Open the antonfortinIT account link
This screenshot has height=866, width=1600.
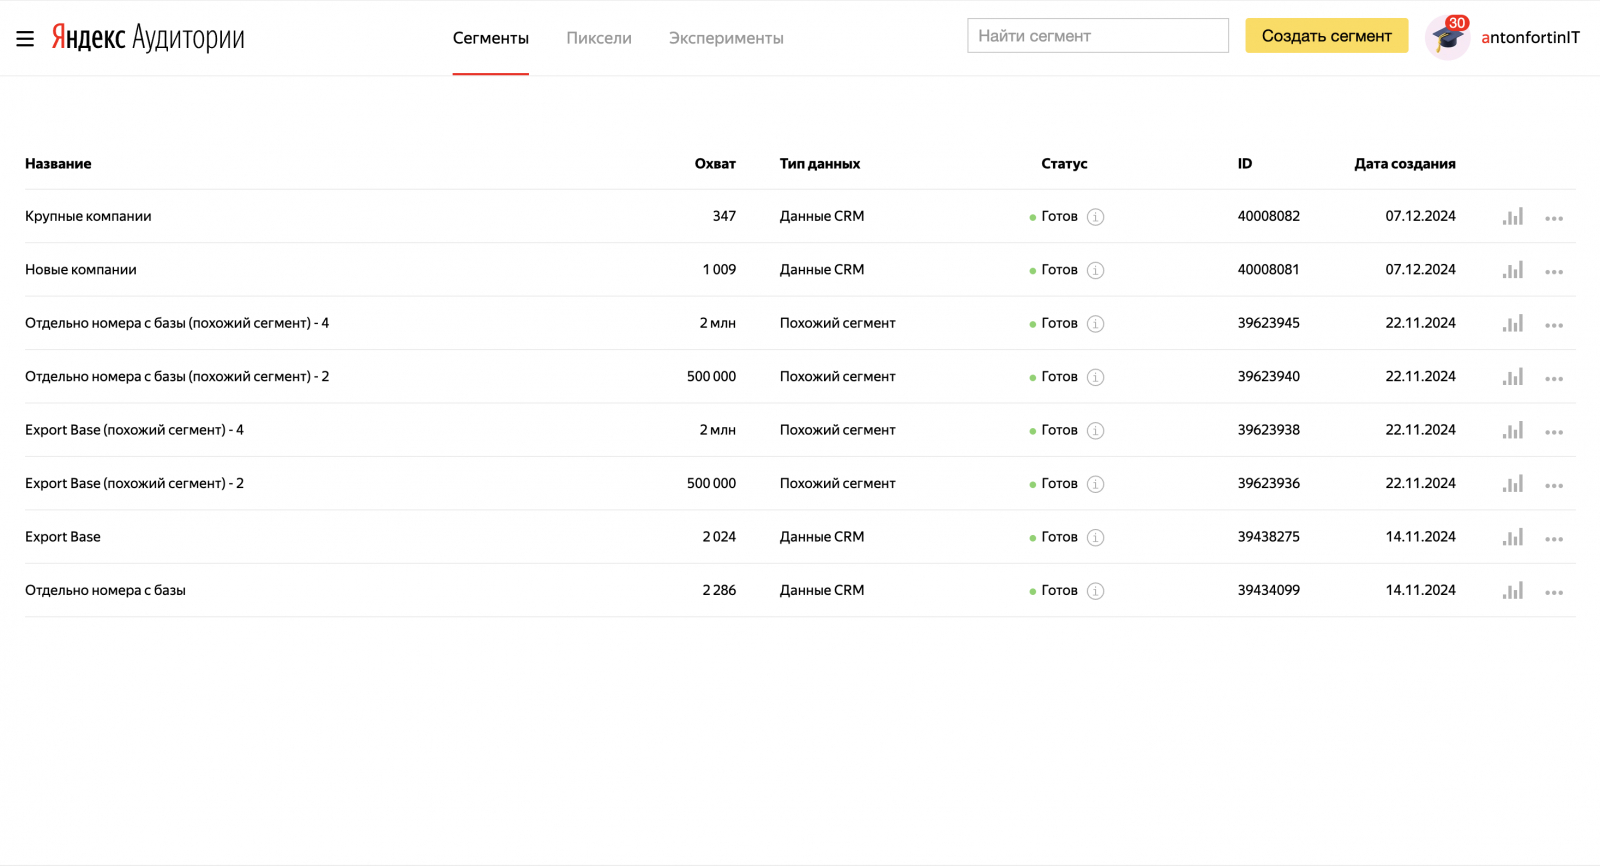click(1530, 38)
